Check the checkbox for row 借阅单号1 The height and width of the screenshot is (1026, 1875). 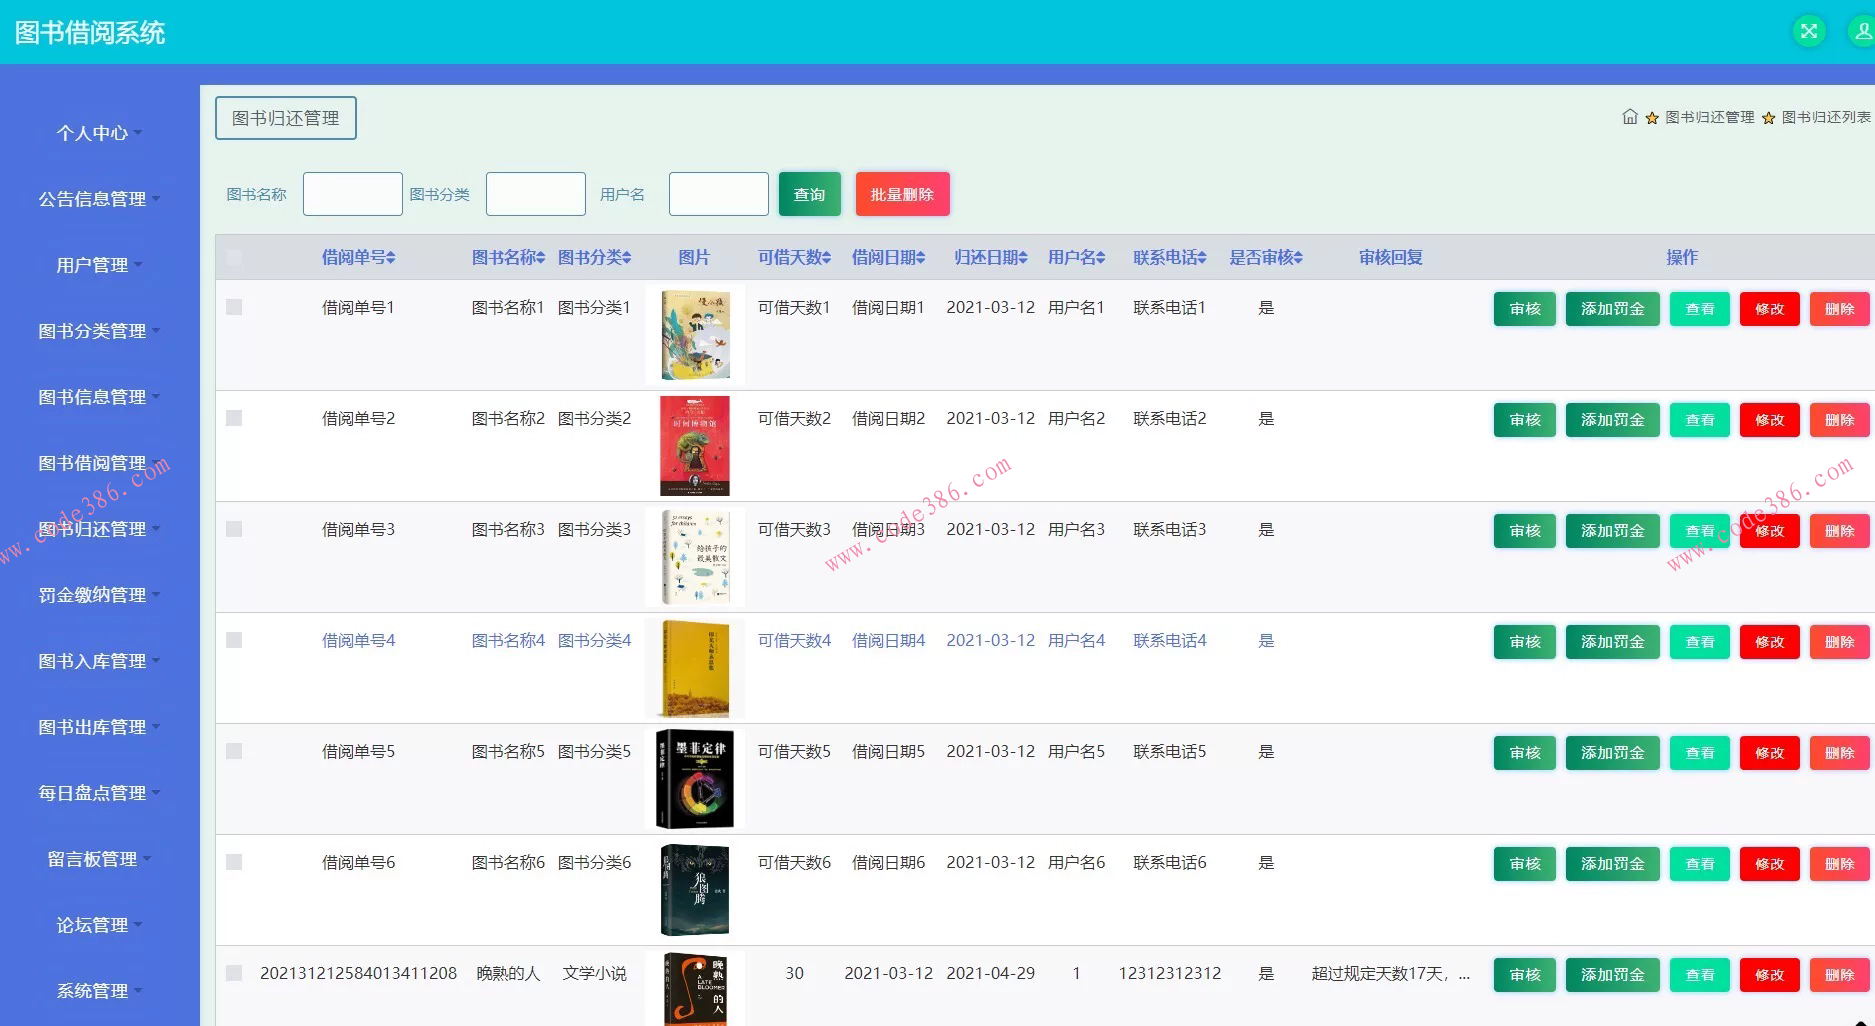click(x=234, y=307)
